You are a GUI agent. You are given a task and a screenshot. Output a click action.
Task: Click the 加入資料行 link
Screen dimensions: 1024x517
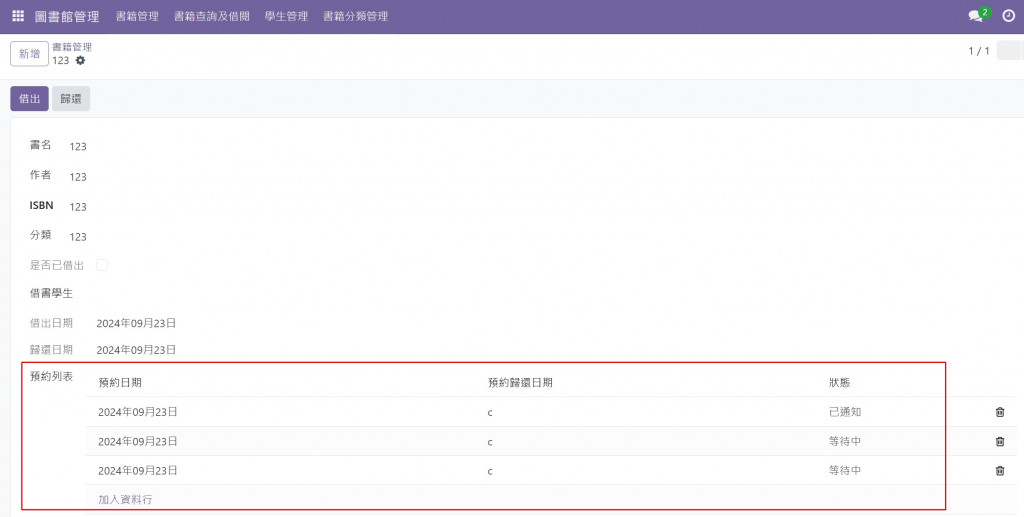tap(125, 499)
